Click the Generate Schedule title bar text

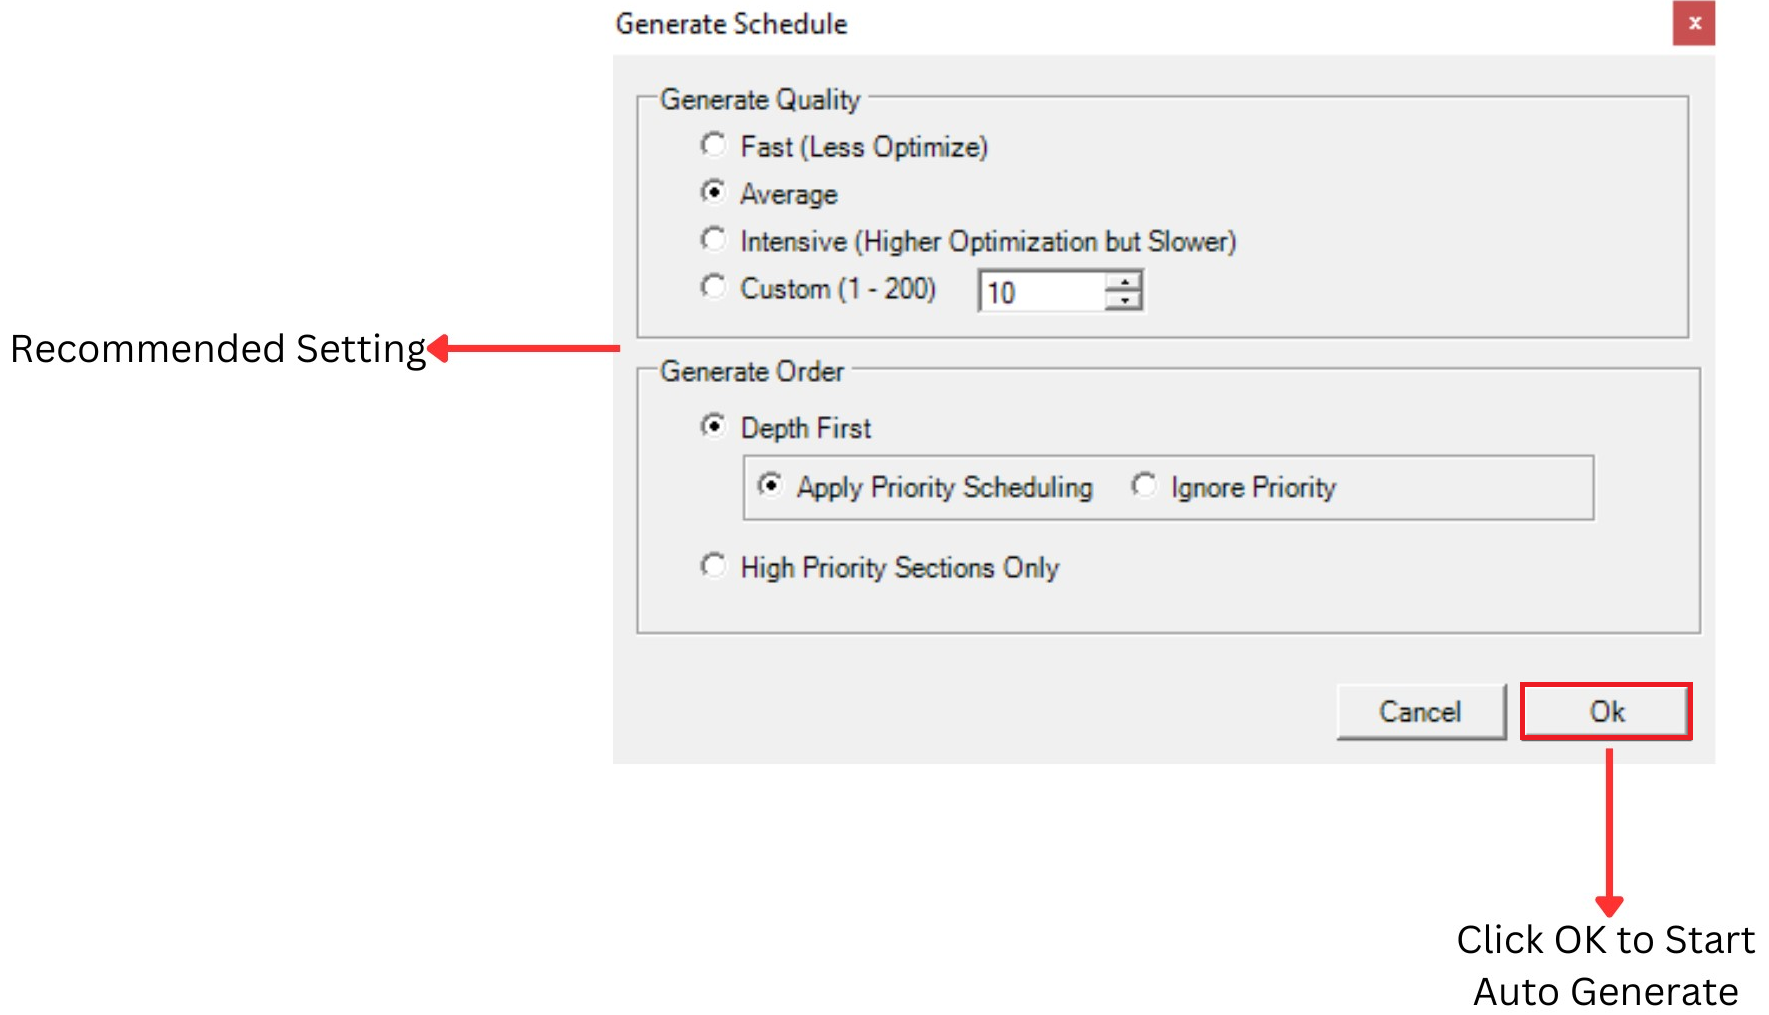731,24
